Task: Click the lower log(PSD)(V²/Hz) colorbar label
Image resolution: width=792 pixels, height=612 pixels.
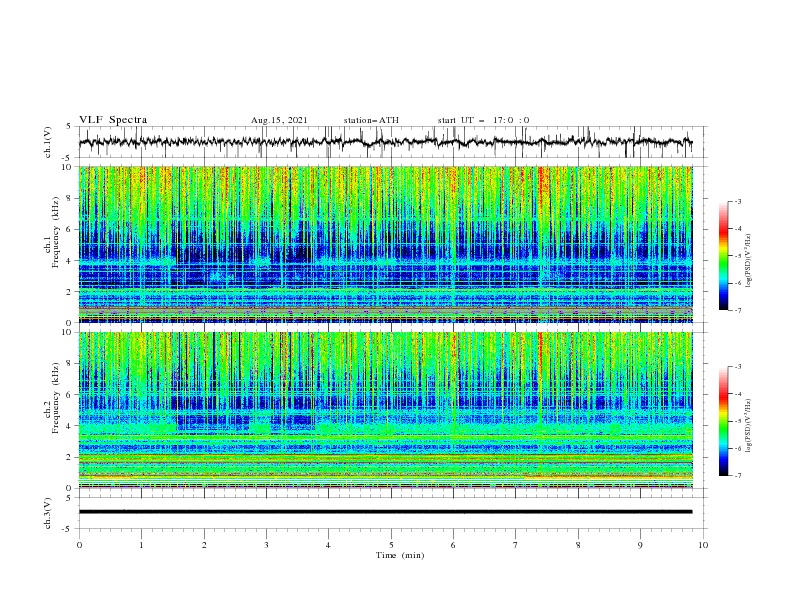Action: (748, 425)
